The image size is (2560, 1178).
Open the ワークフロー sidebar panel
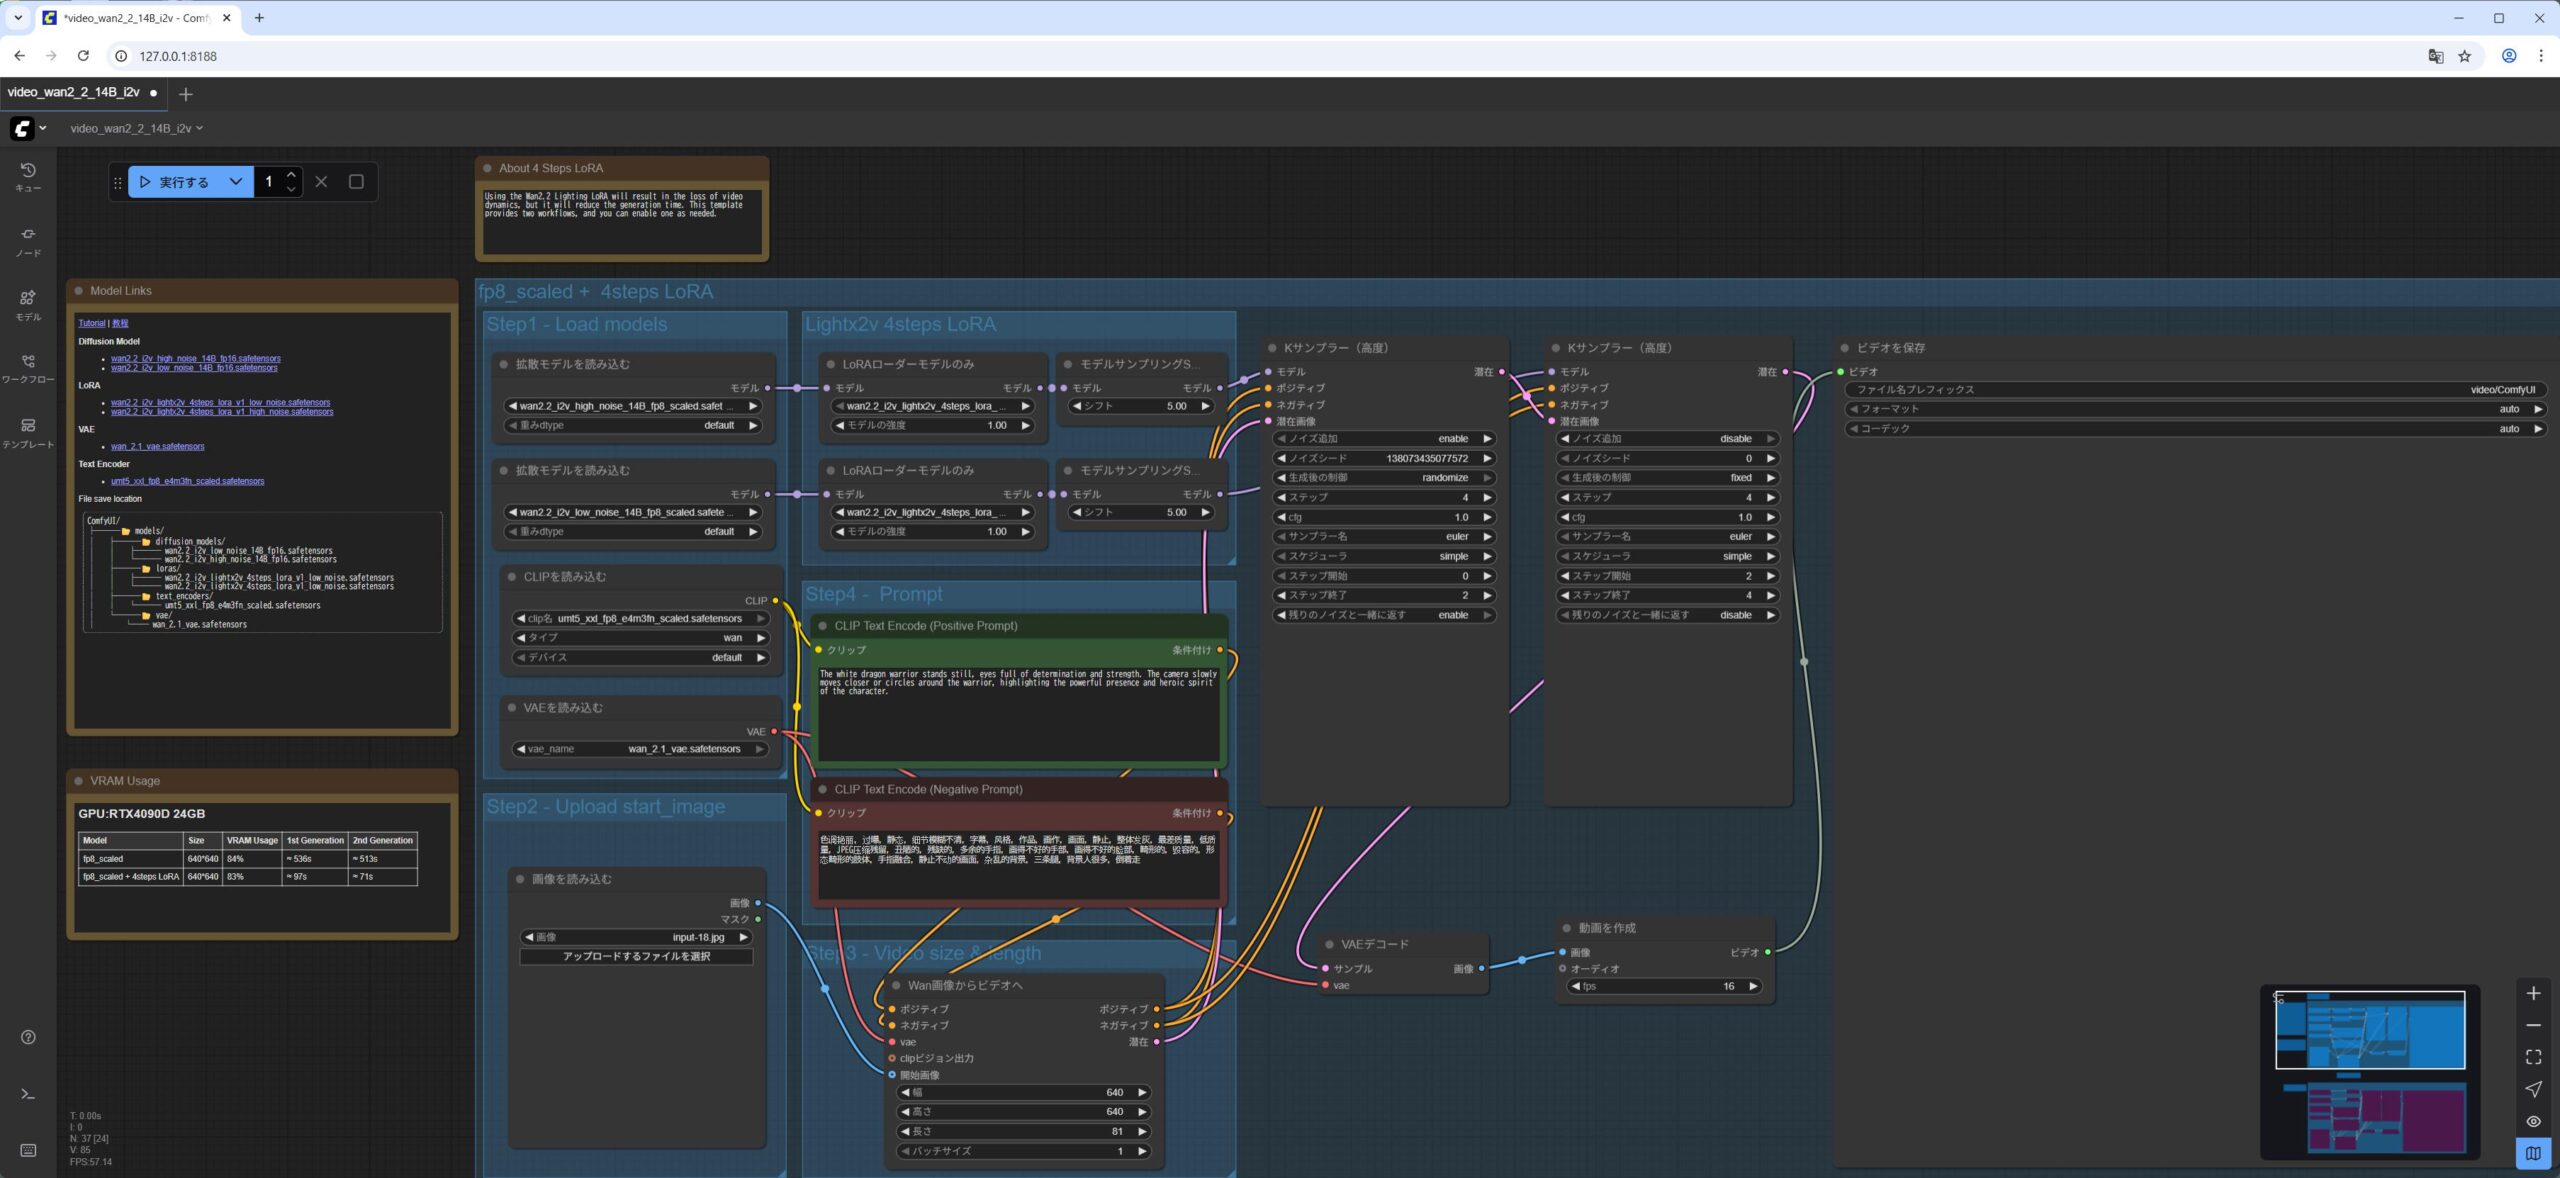(28, 368)
